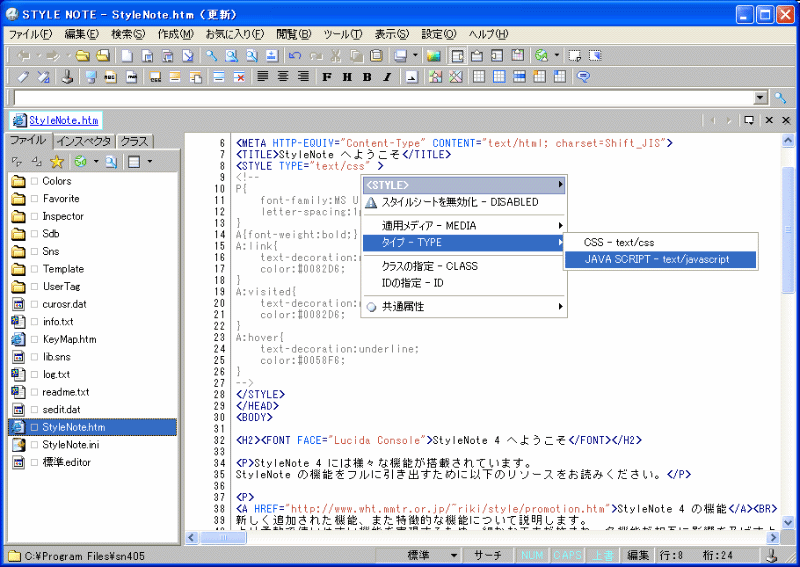Check the box beside Inspector folder
800x567 pixels.
[34, 216]
